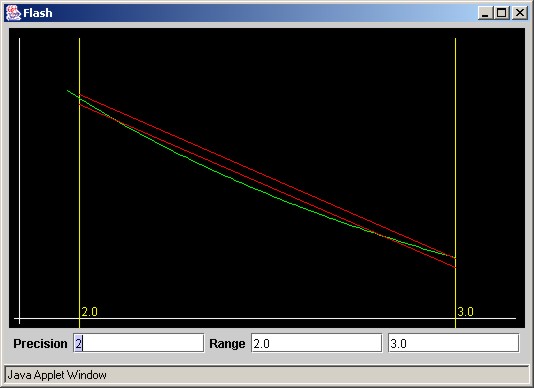The width and height of the screenshot is (534, 388).
Task: Click the Range start field showing 2.0
Action: point(316,343)
